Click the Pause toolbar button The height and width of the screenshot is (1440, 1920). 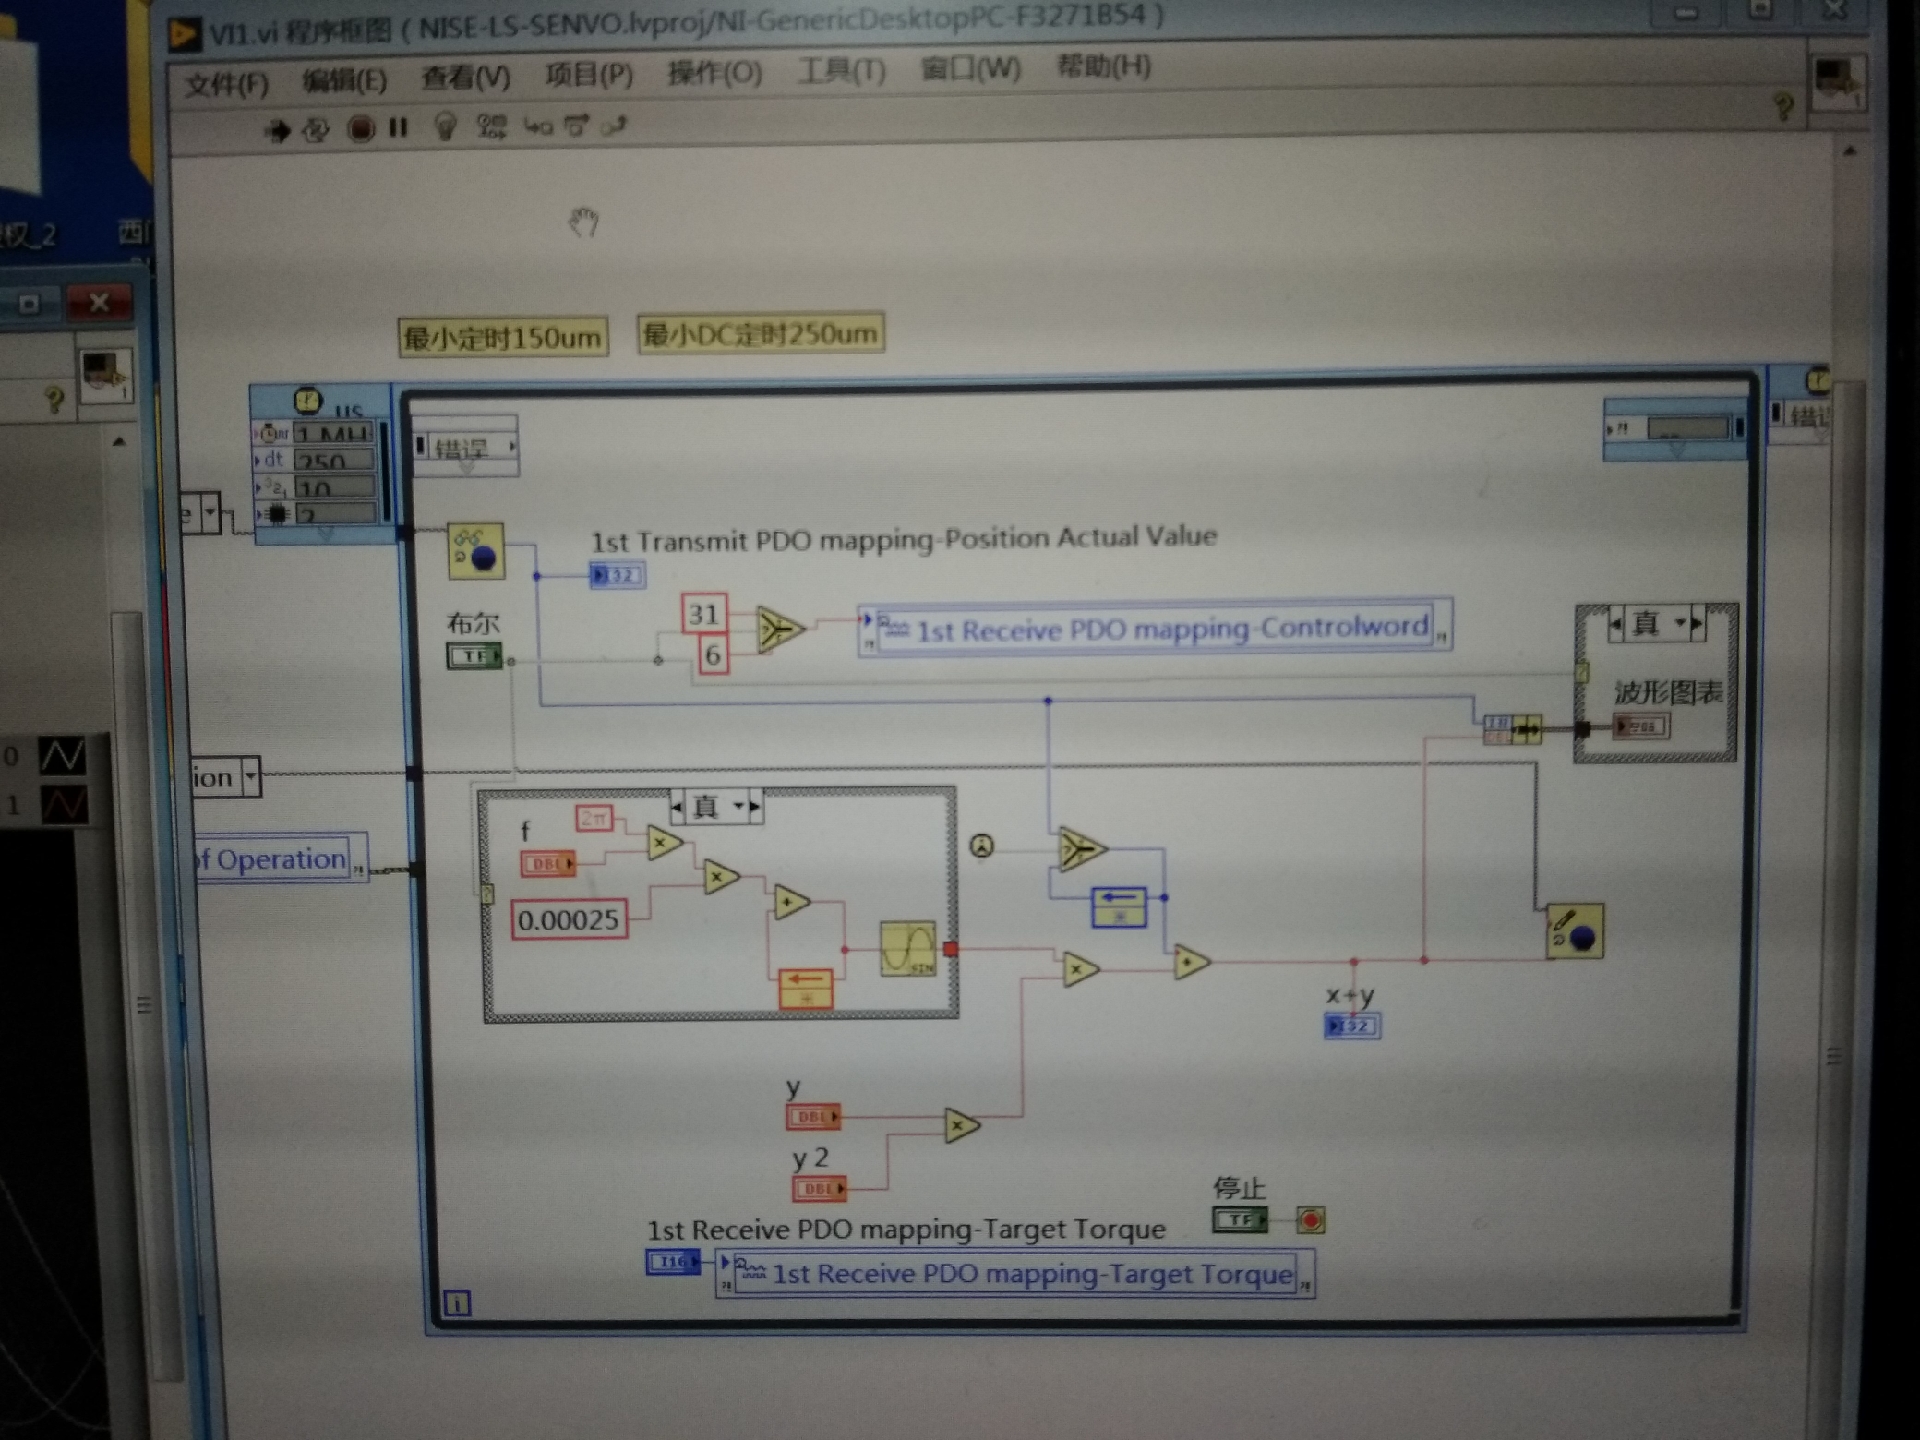(398, 128)
